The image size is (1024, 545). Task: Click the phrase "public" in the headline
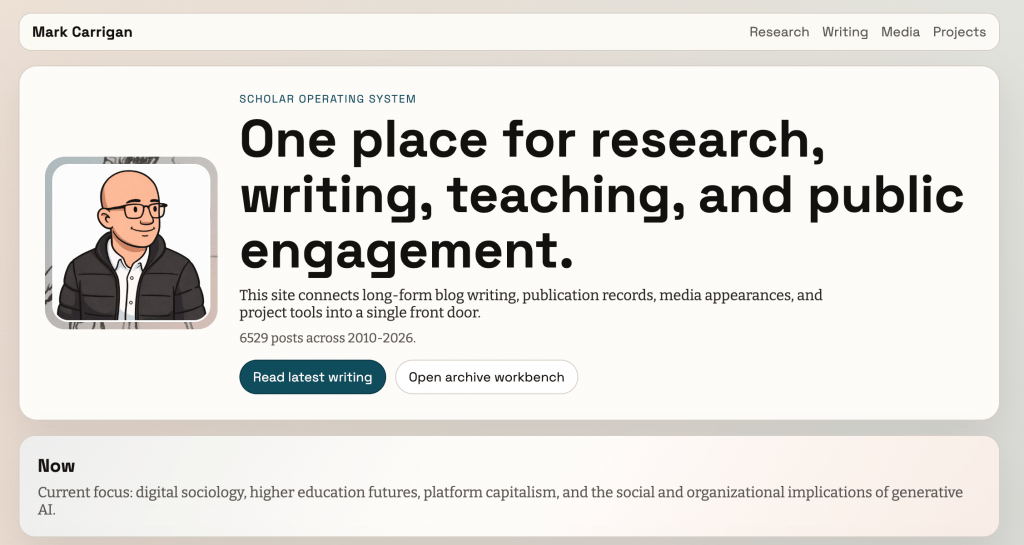[886, 196]
